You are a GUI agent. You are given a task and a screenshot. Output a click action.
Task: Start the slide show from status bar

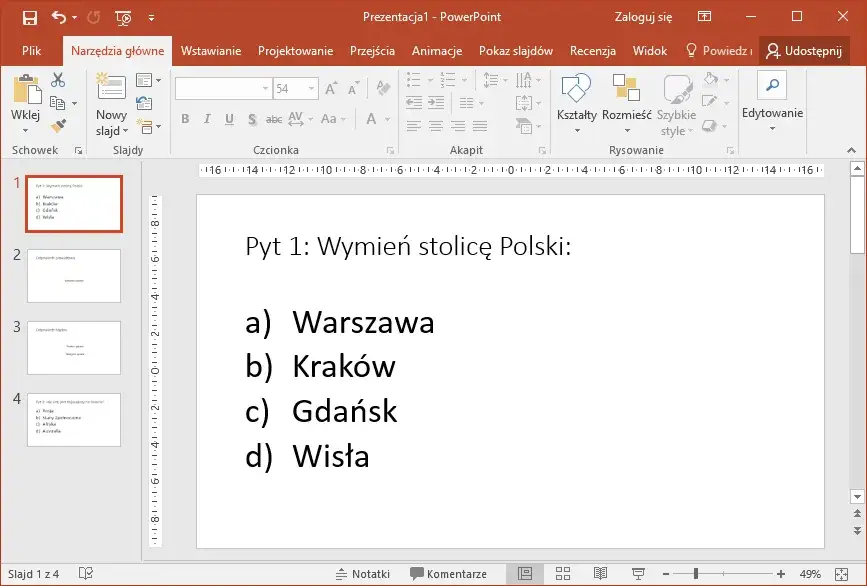coord(638,573)
